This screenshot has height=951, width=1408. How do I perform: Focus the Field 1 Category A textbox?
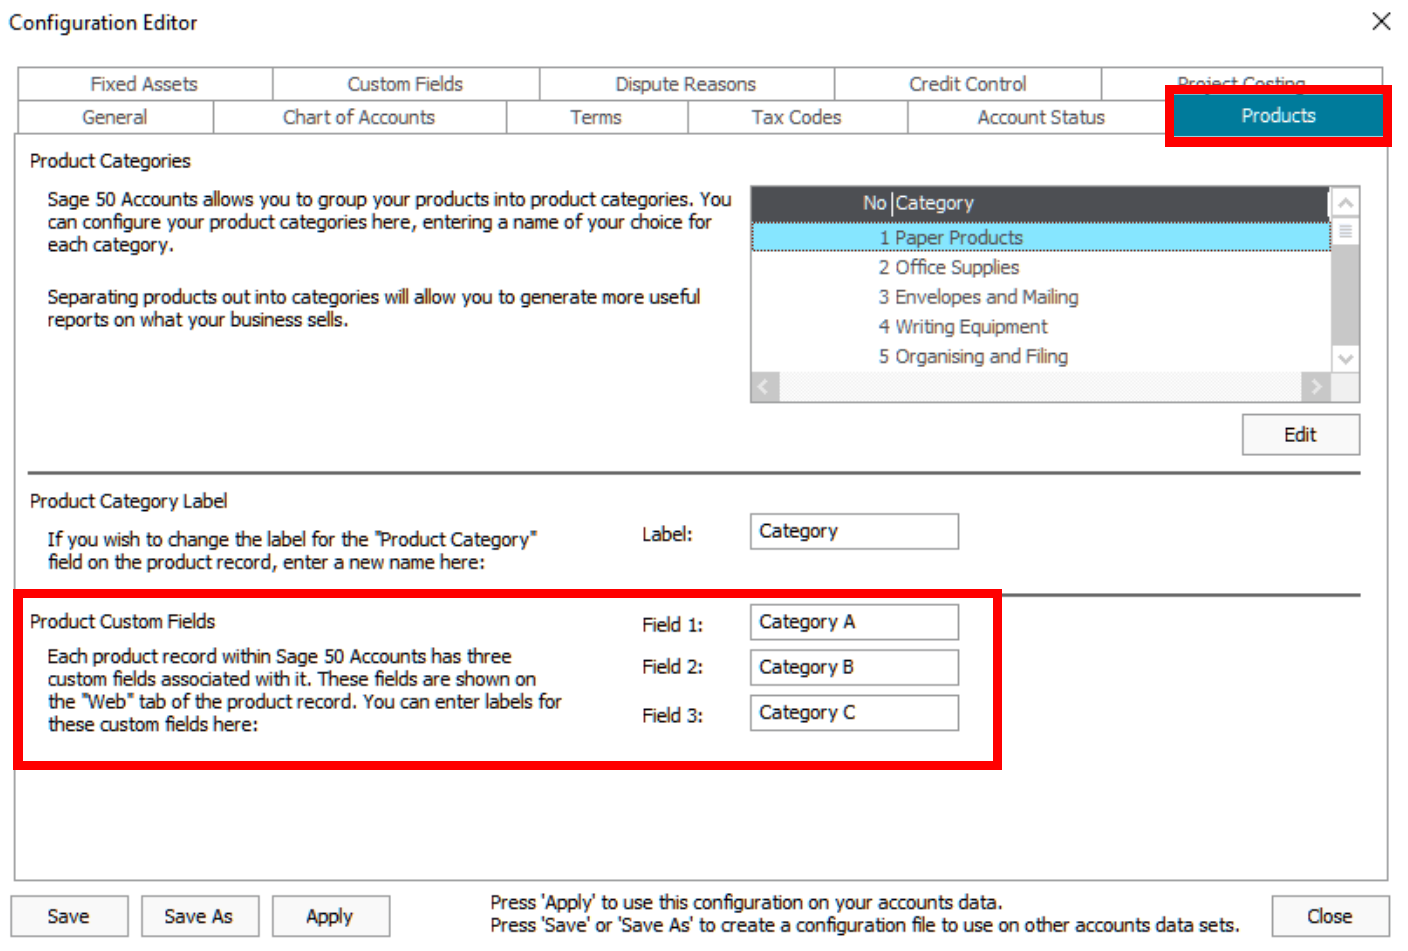click(x=853, y=622)
